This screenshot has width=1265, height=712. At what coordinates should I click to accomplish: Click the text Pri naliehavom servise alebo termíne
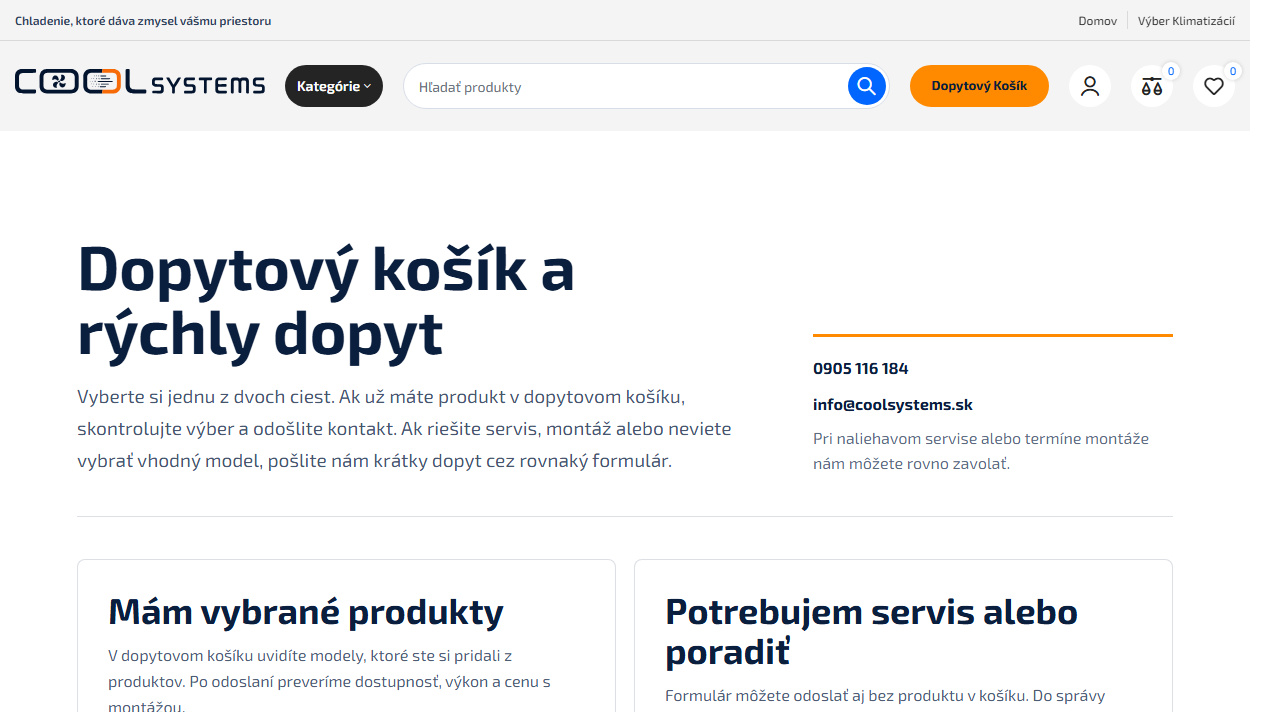pyautogui.click(x=981, y=451)
